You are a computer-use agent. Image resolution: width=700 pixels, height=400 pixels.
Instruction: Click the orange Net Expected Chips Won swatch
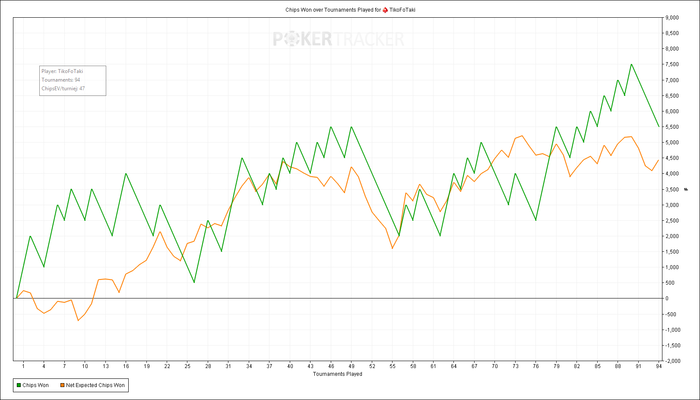coord(62,385)
